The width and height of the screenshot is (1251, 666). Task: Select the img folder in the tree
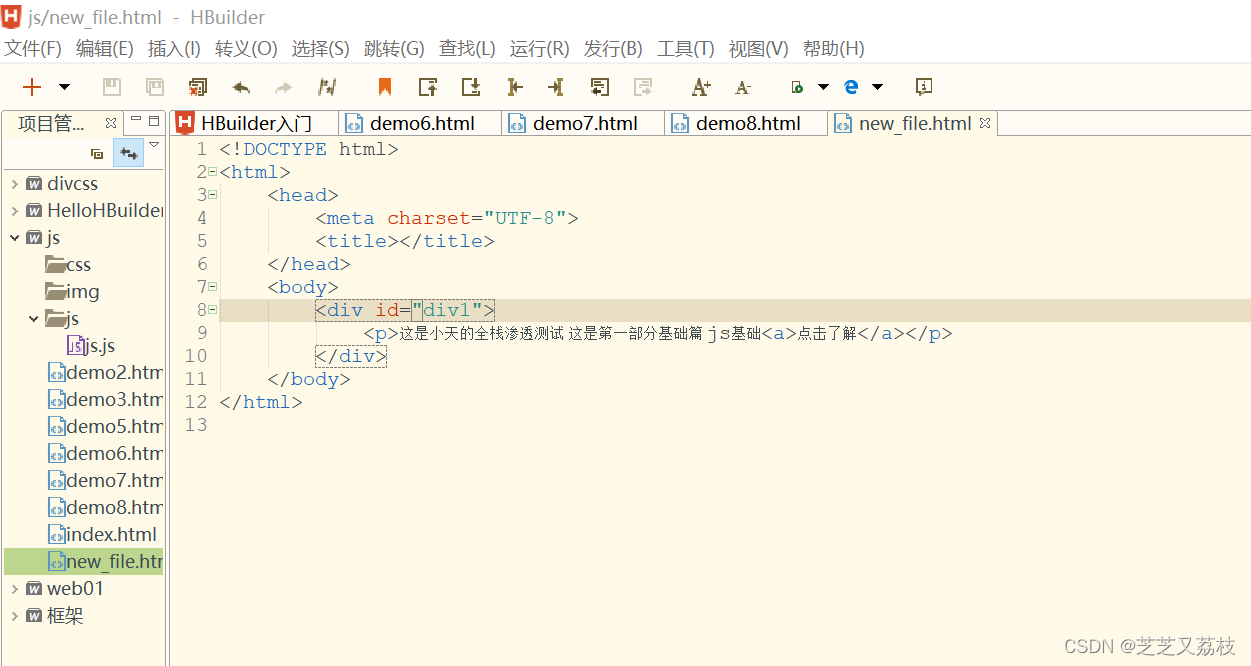(x=72, y=292)
